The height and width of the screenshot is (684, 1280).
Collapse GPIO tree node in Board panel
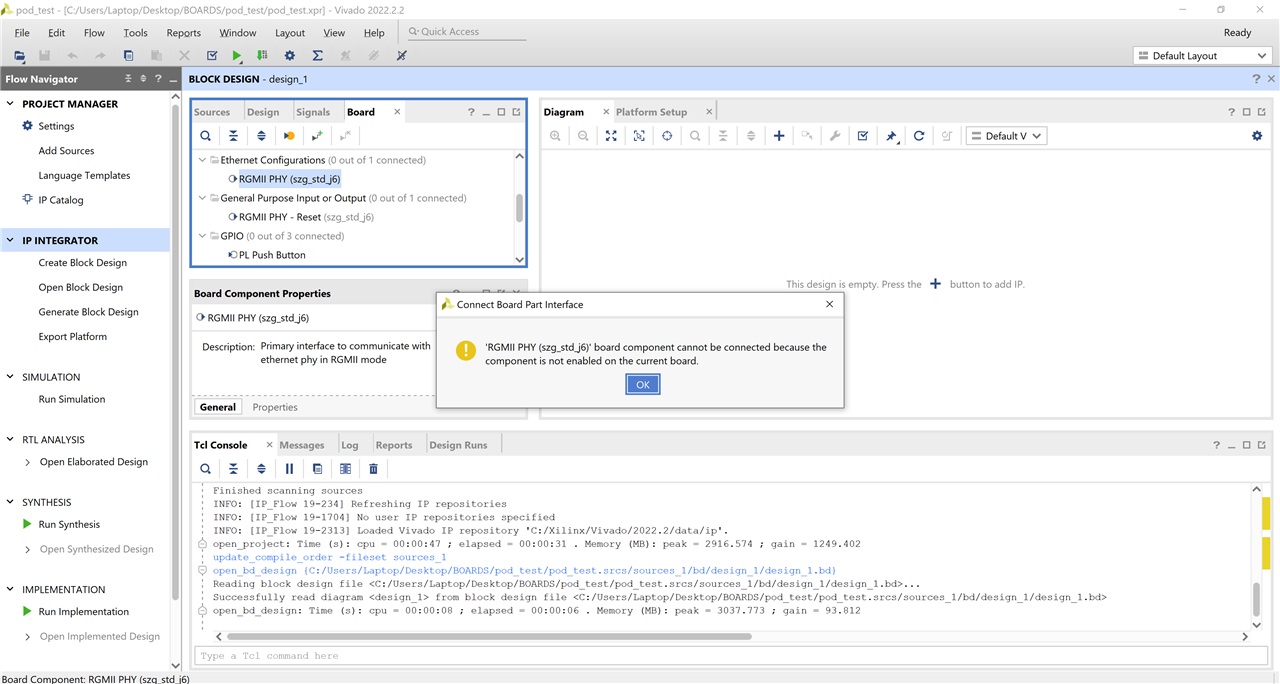(202, 236)
